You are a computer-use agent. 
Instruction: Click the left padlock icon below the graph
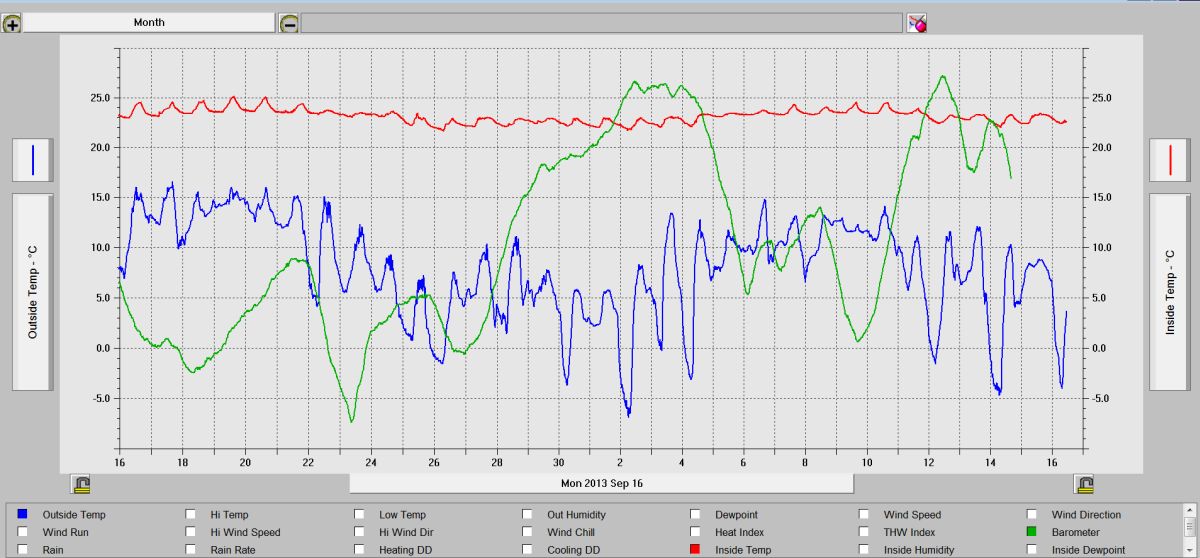(x=82, y=485)
